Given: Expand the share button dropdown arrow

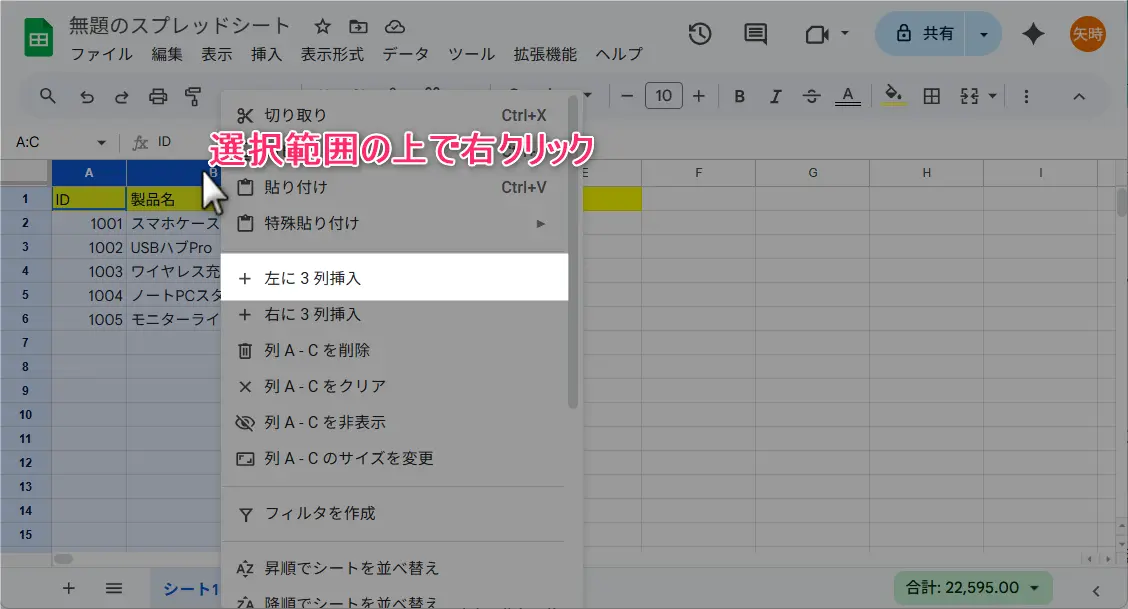Looking at the screenshot, I should click(x=984, y=34).
